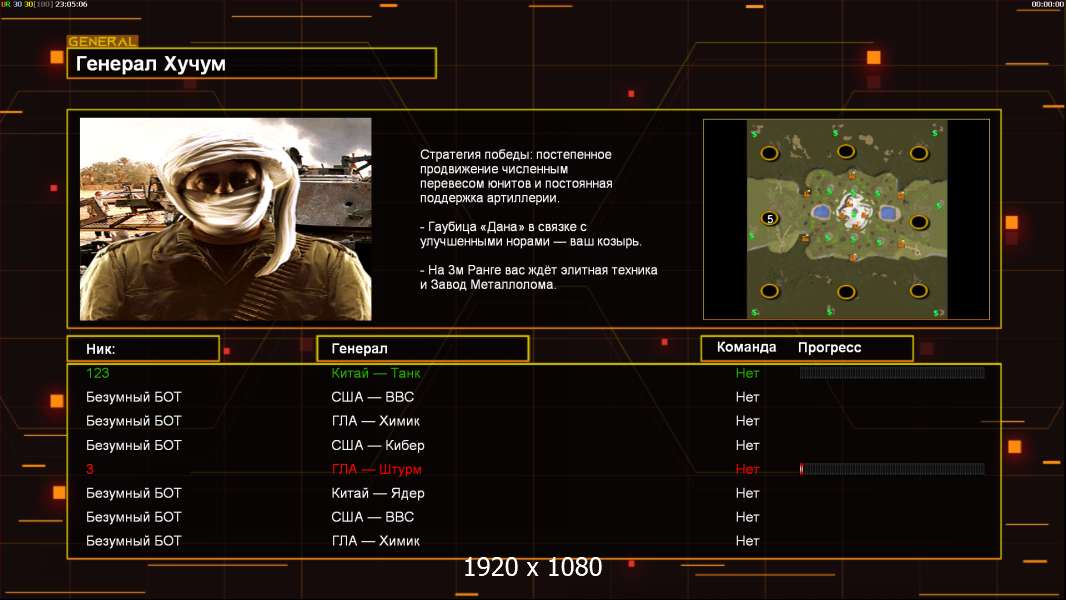Click the top-right start position circle on minimap
Image resolution: width=1066 pixels, height=600 pixels.
pos(919,153)
